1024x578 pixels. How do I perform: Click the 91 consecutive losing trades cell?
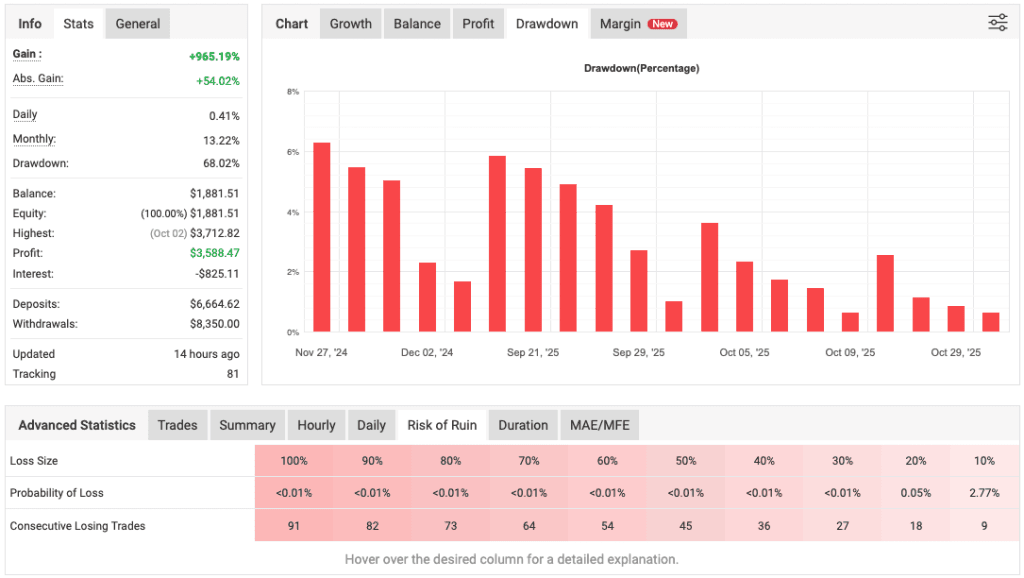click(x=294, y=526)
